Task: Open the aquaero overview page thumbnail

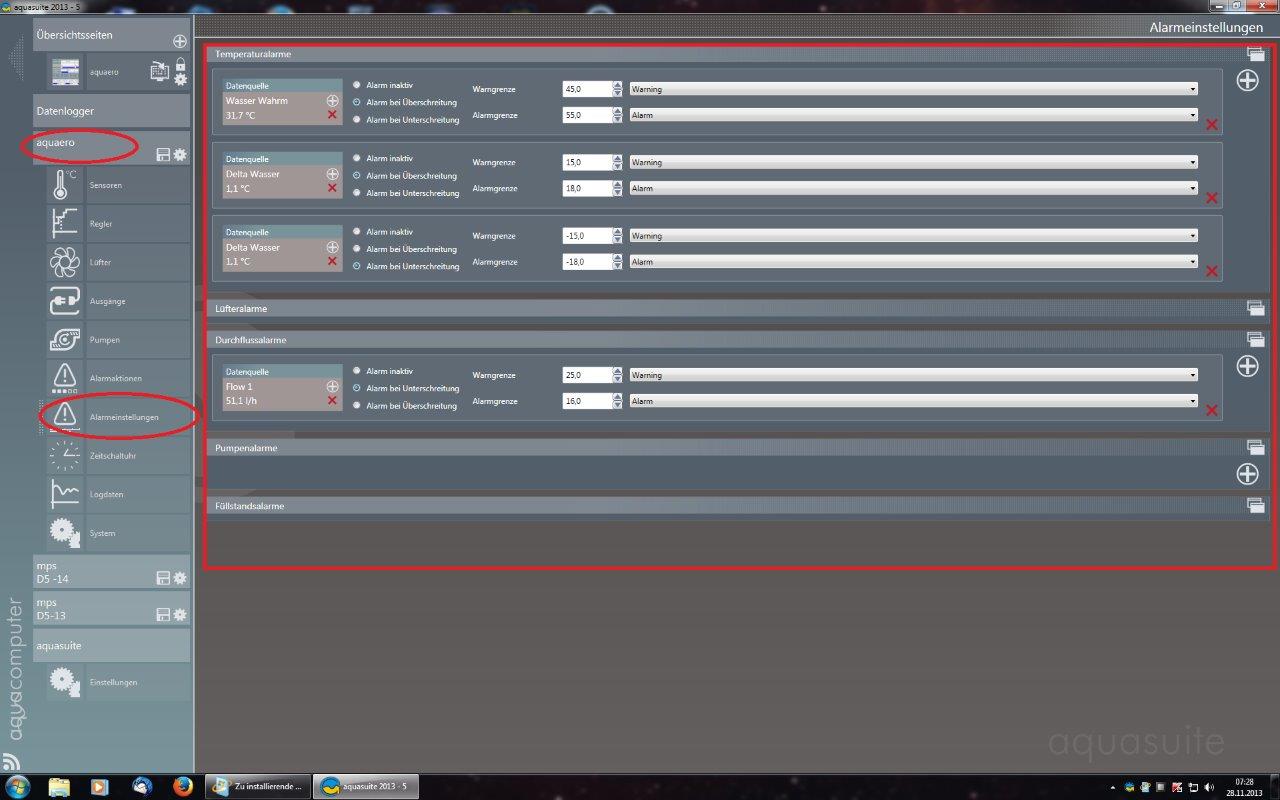Action: (x=67, y=71)
